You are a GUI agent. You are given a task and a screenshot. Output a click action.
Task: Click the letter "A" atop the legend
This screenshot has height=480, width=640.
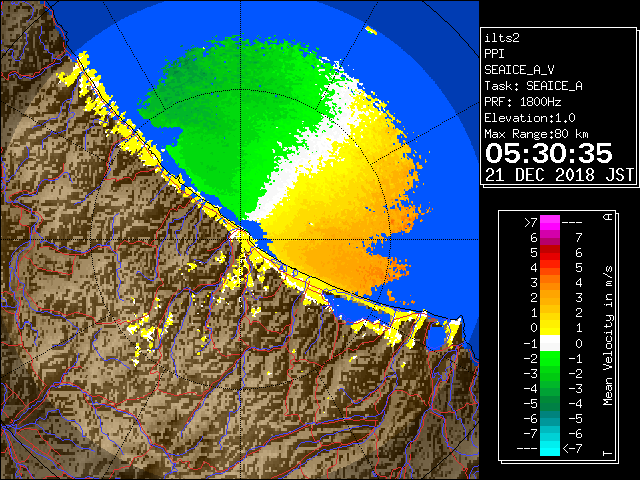(x=608, y=217)
